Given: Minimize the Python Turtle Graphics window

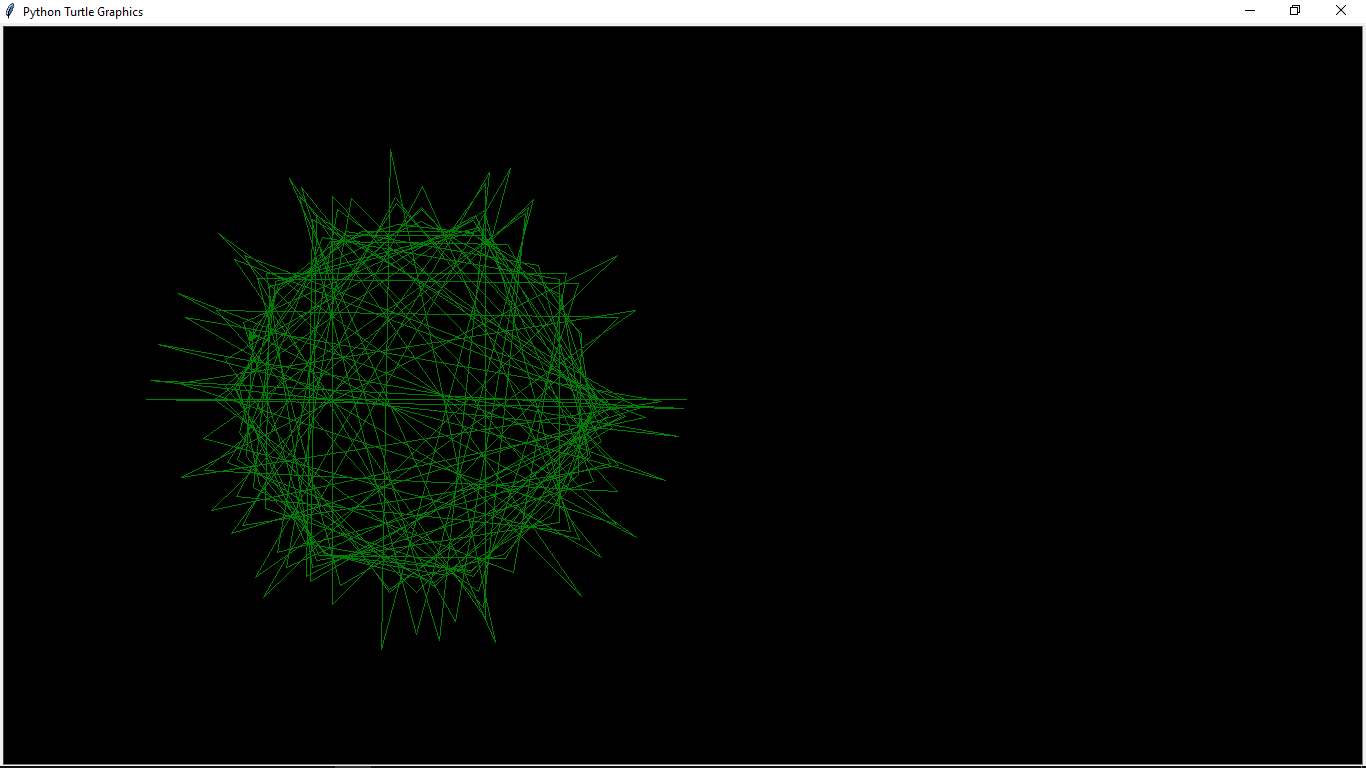Looking at the screenshot, I should 1249,10.
